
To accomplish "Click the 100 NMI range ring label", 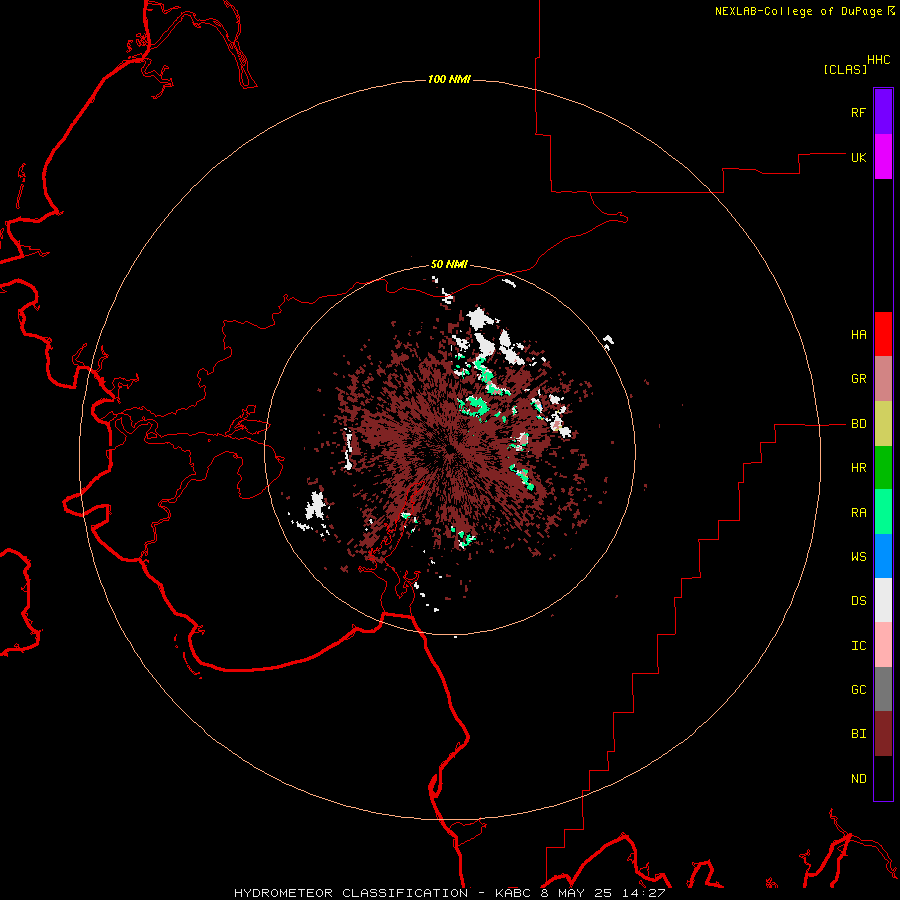I will click(x=449, y=79).
